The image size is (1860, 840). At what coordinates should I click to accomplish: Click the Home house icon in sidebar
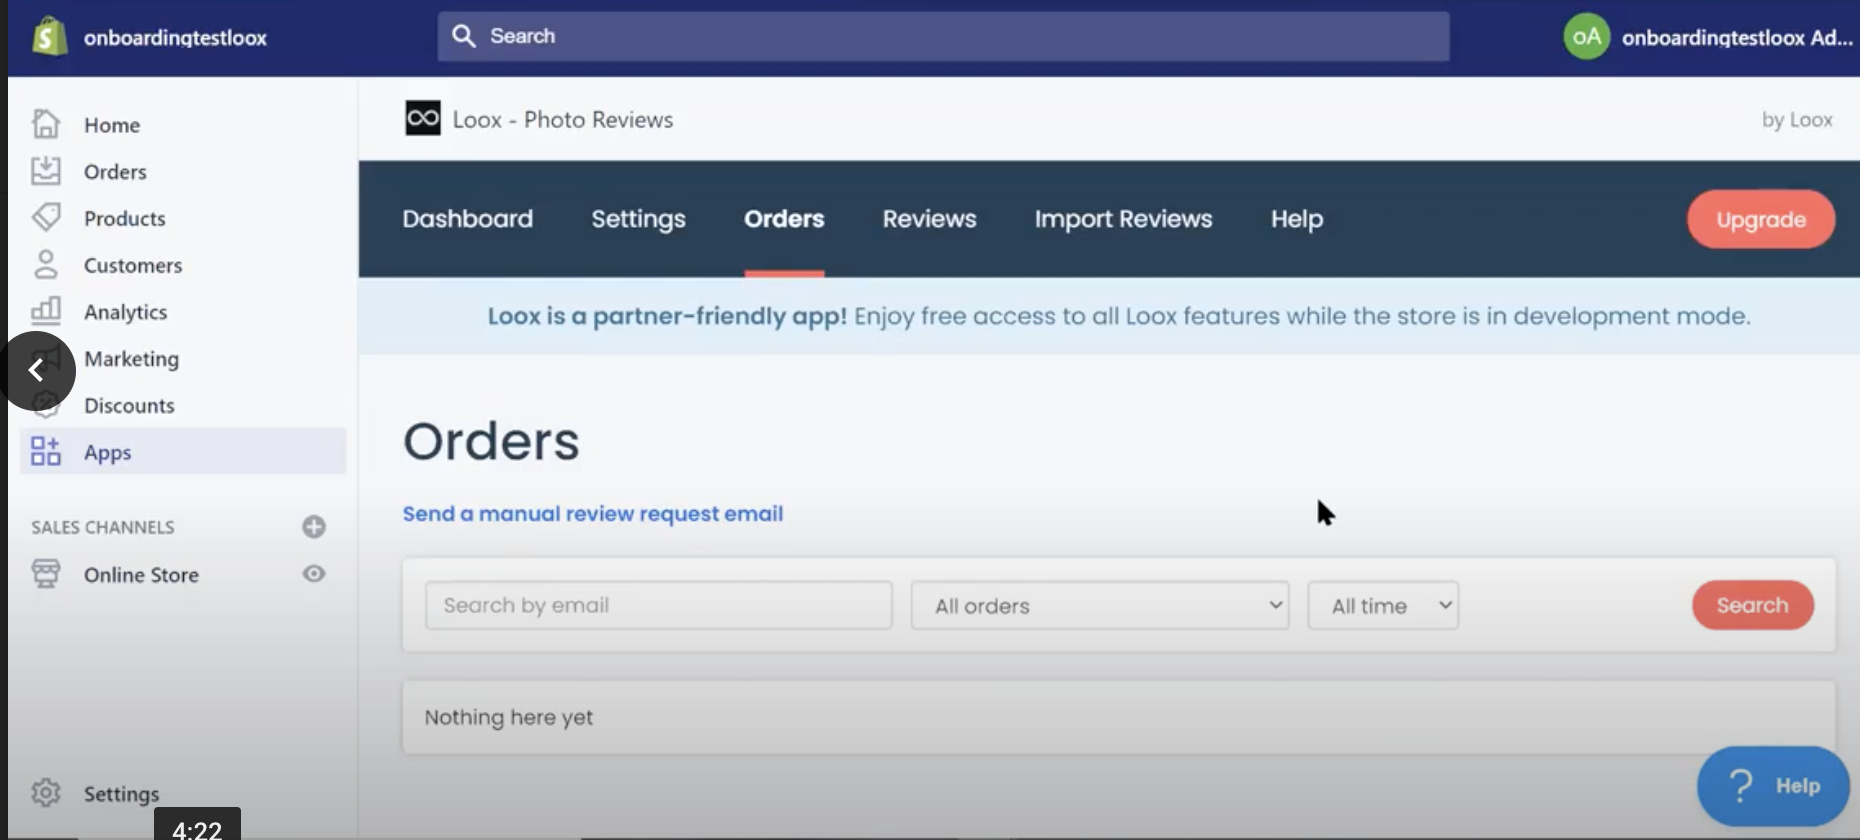46,124
